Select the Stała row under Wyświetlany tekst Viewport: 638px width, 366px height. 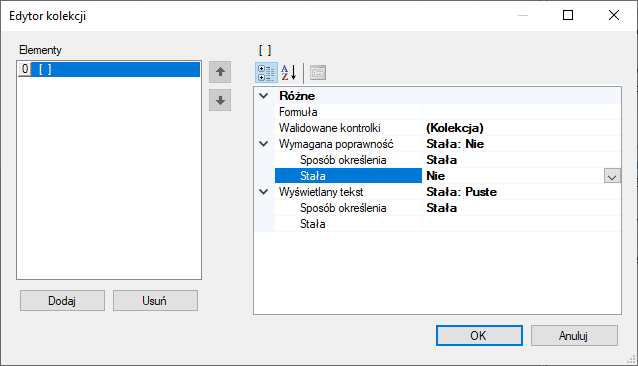[x=348, y=224]
